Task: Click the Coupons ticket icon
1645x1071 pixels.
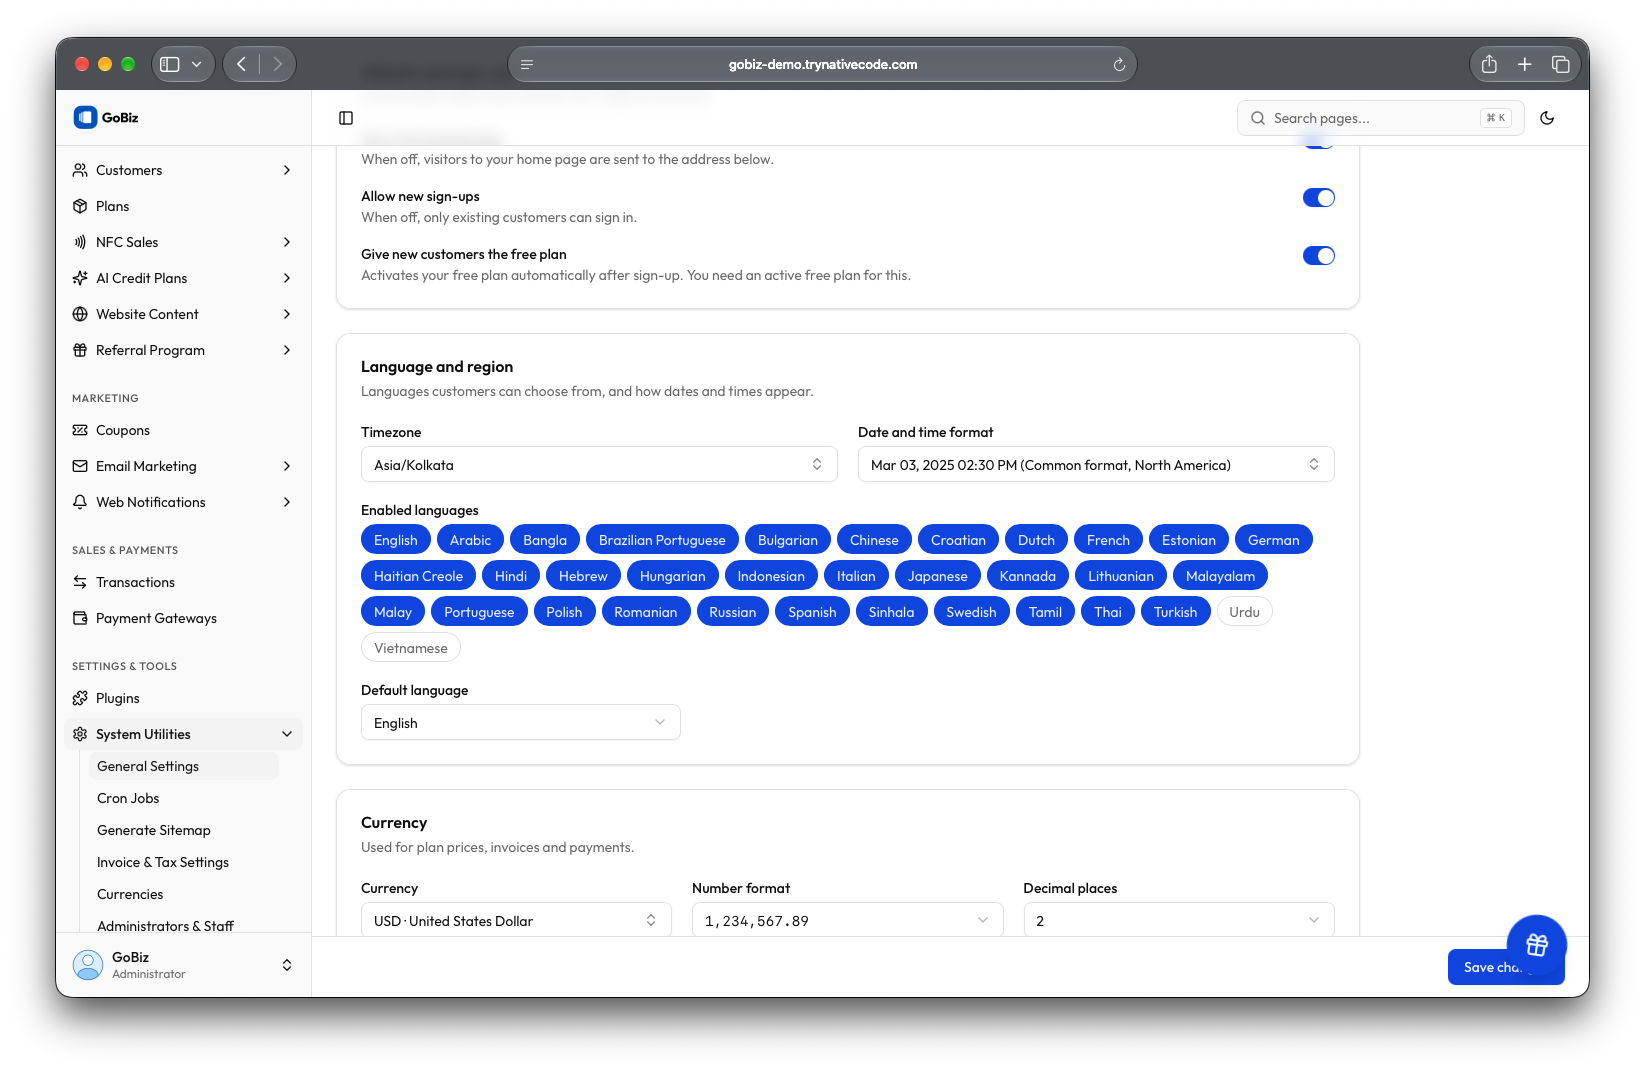Action: click(x=80, y=430)
